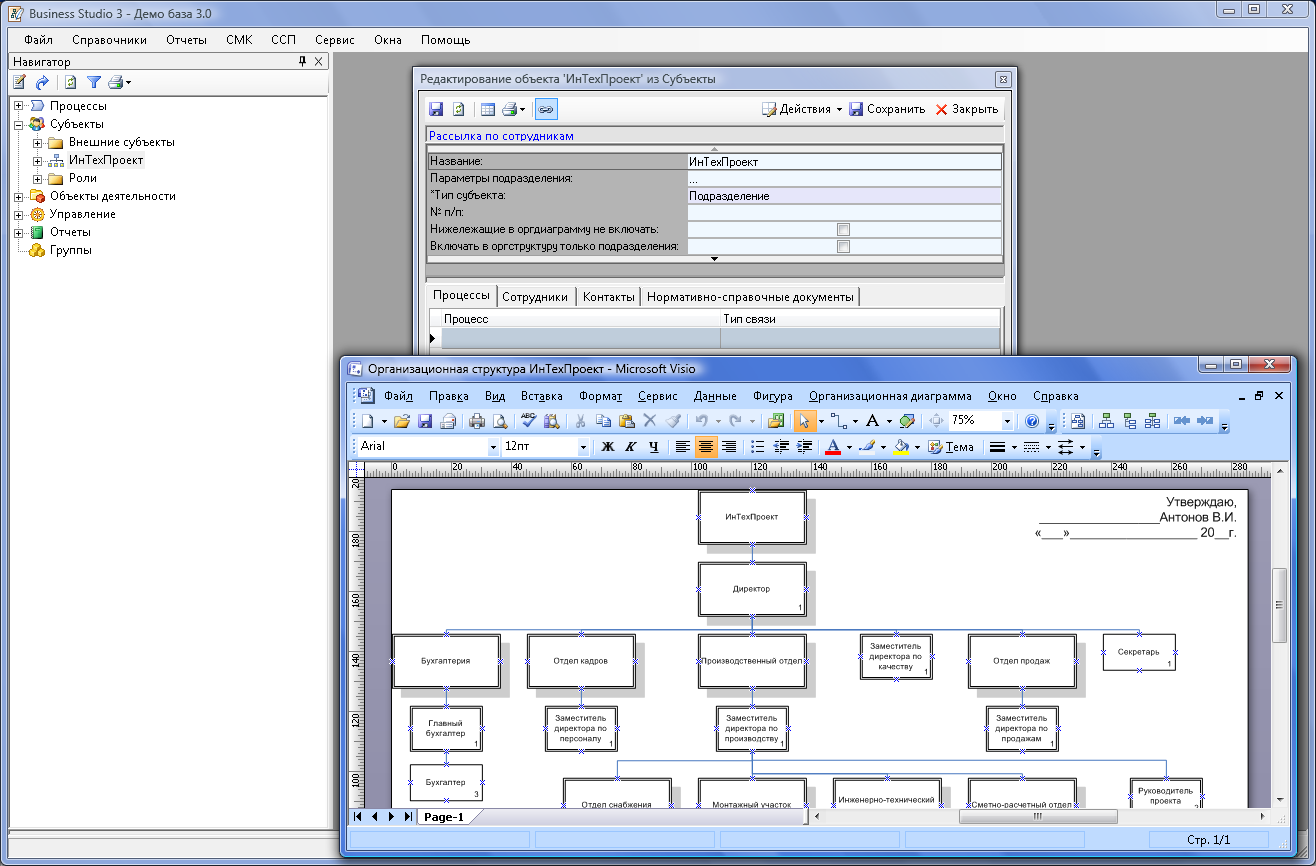1316x866 pixels.
Task: Click the Navigator filter funnel icon
Action: coord(94,82)
